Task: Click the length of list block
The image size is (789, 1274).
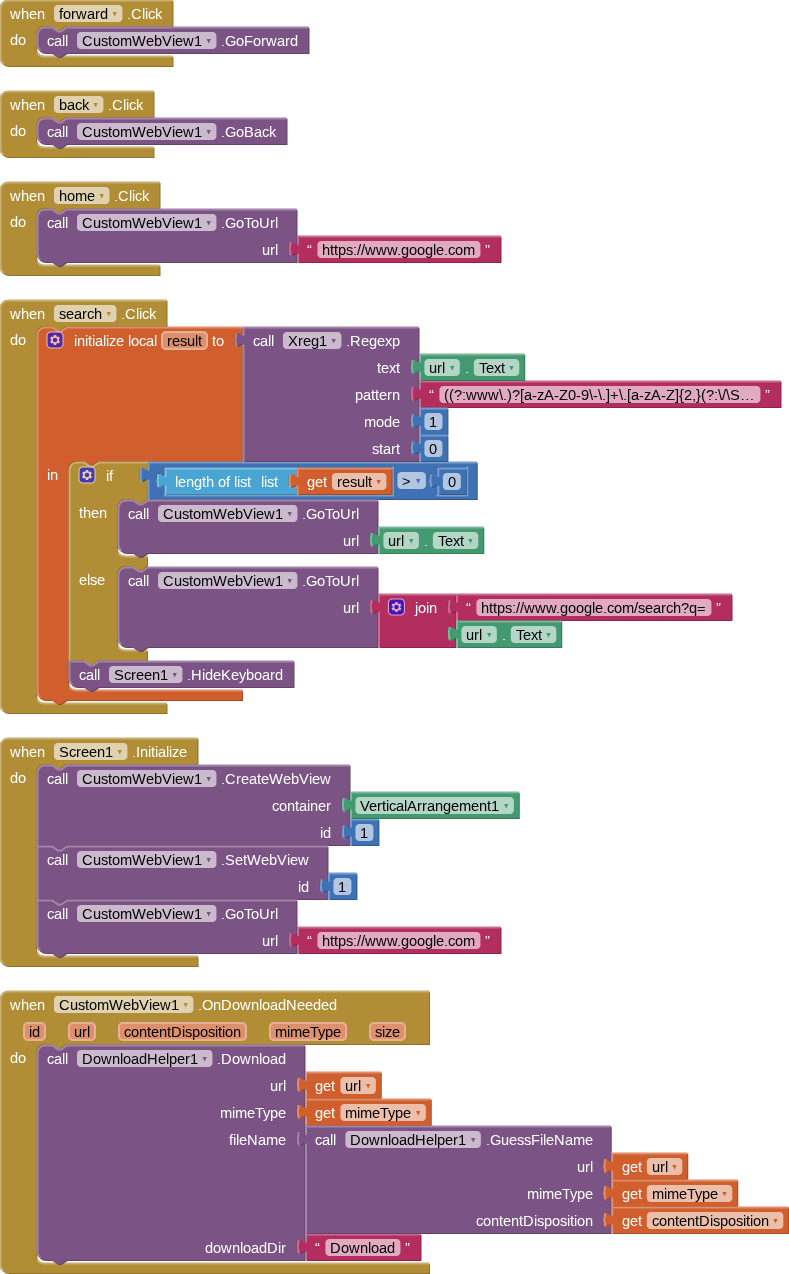Action: pos(212,482)
